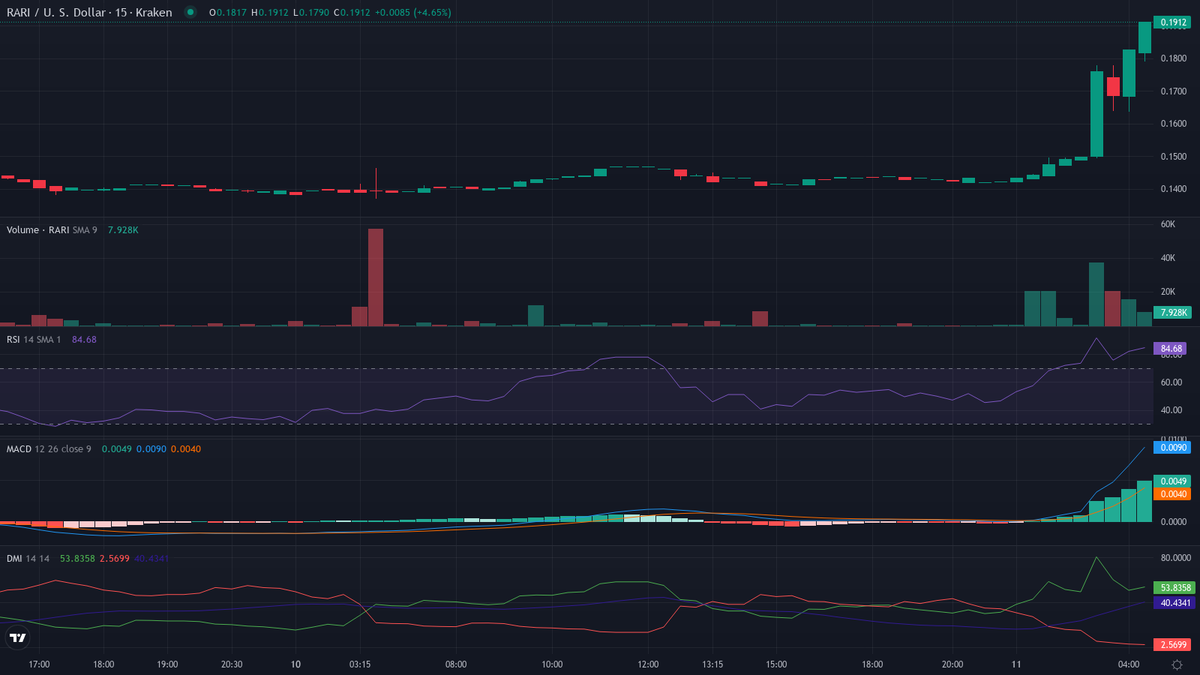Select the Volume RARI indicator legend
The height and width of the screenshot is (675, 1200).
[52, 230]
